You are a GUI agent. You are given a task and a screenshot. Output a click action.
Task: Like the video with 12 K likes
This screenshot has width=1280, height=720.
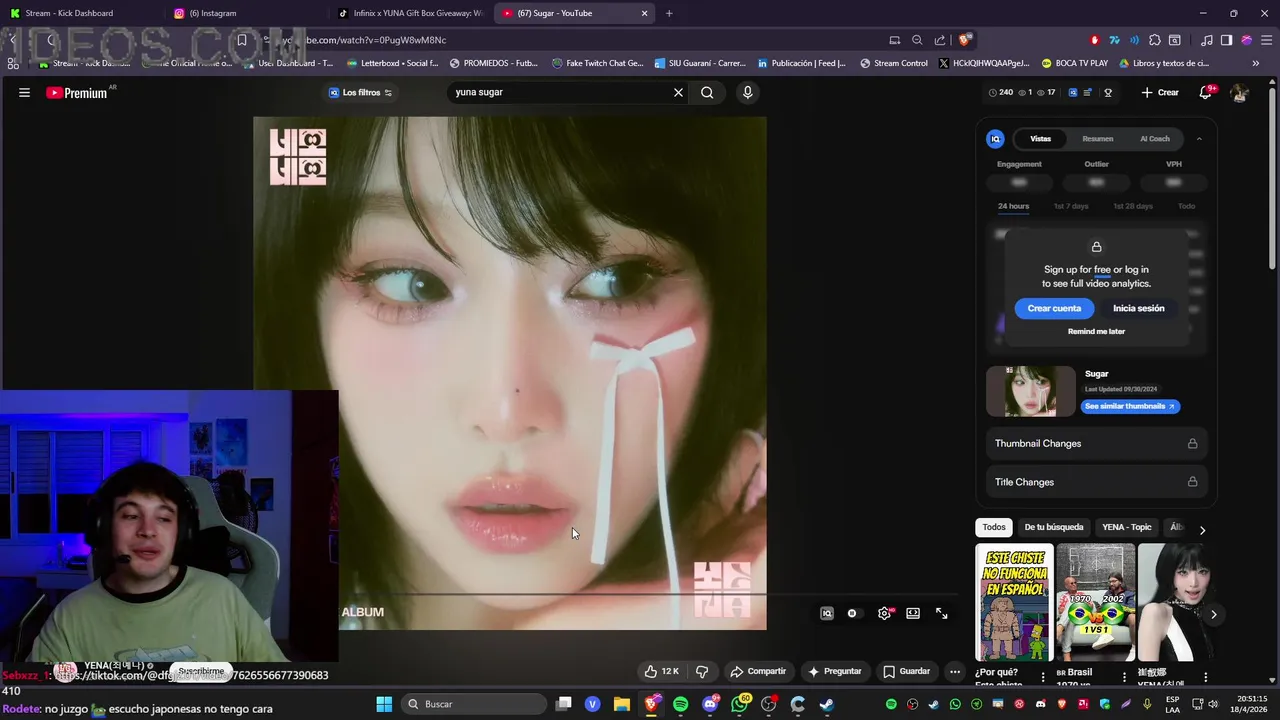[x=662, y=671]
